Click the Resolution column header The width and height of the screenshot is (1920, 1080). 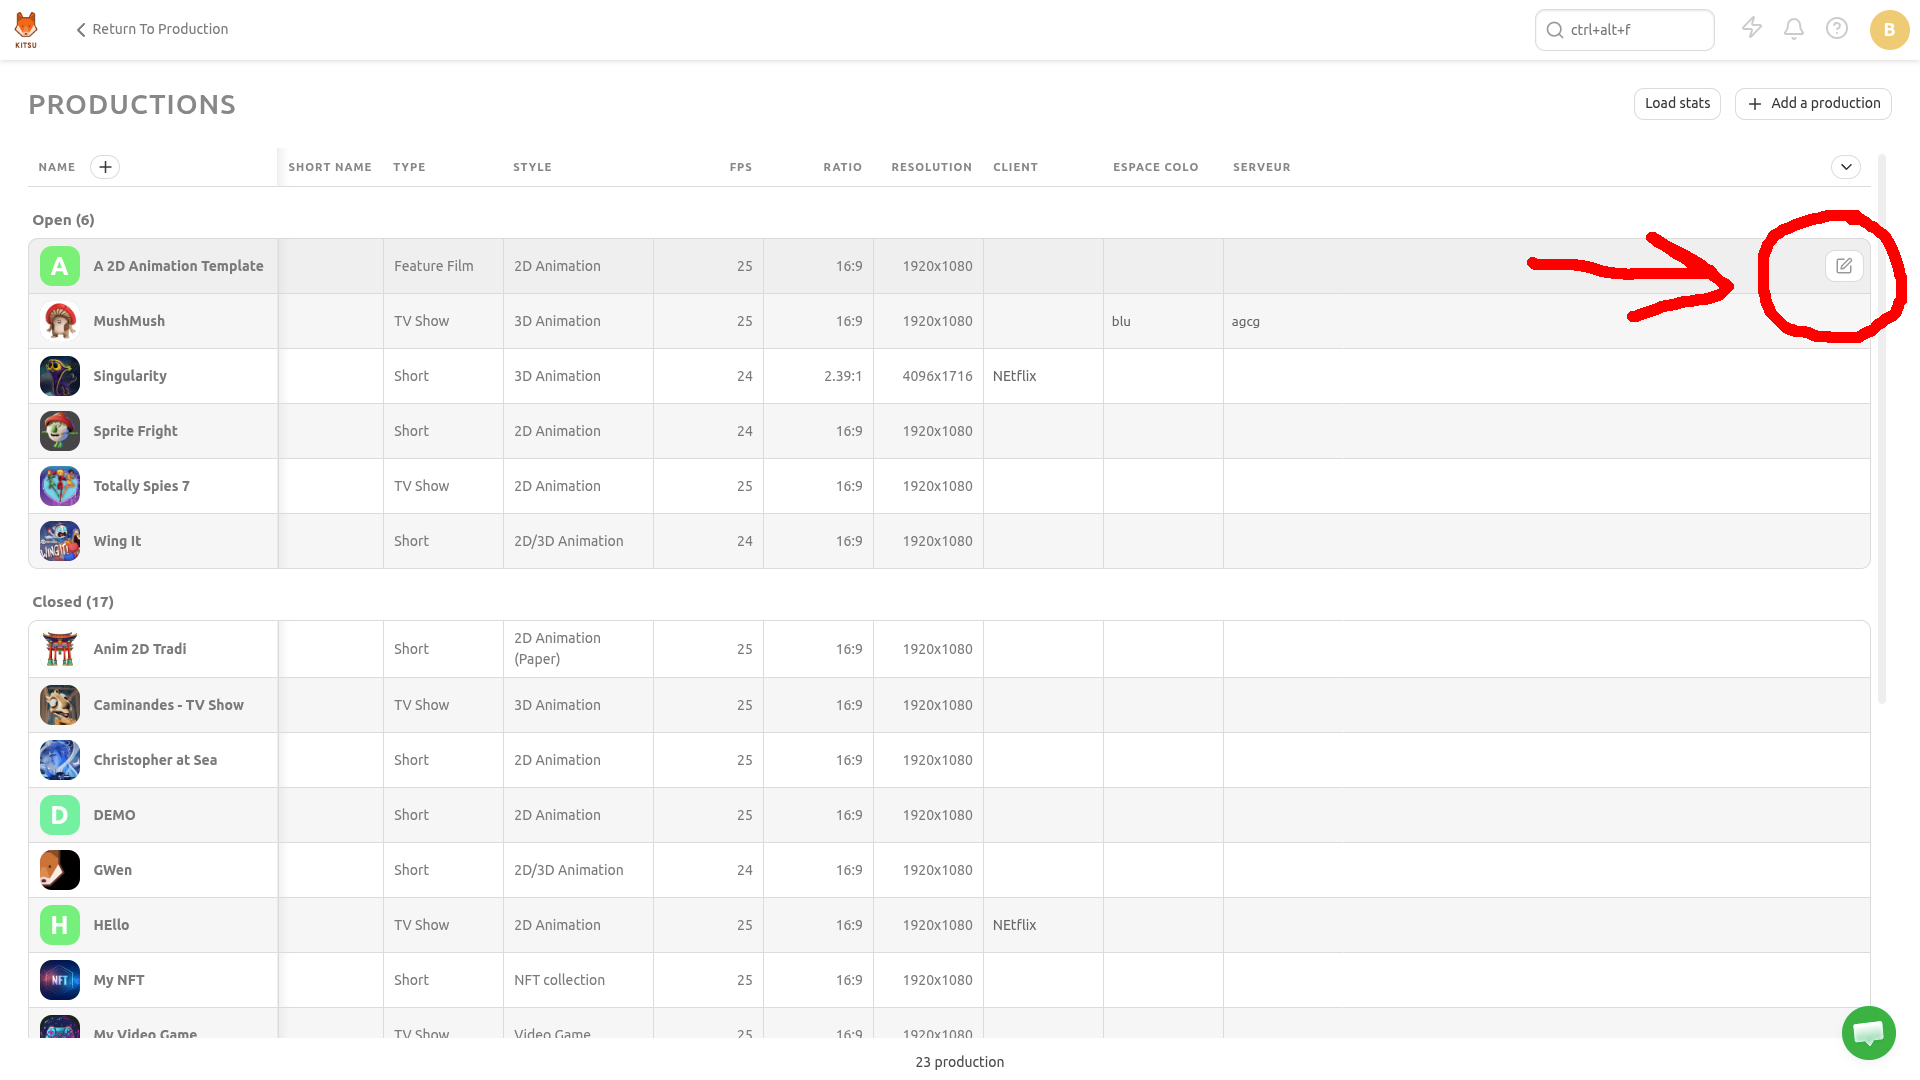[931, 167]
